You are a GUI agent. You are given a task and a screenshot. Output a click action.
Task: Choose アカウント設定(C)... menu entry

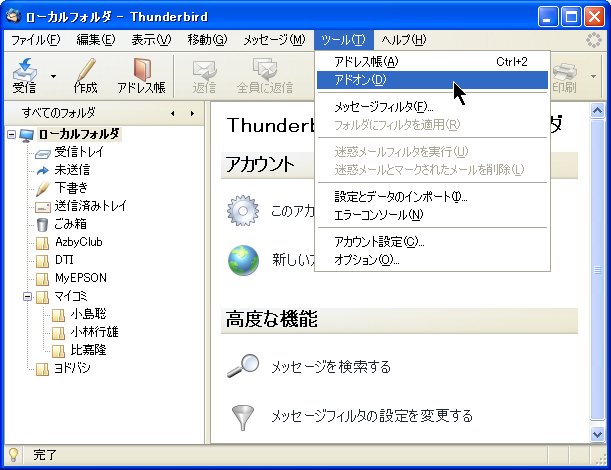point(433,242)
